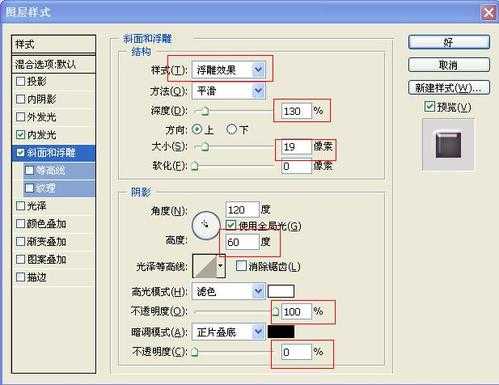The height and width of the screenshot is (385, 499).
Task: Click the 高度 field showing 60
Action: coord(242,242)
